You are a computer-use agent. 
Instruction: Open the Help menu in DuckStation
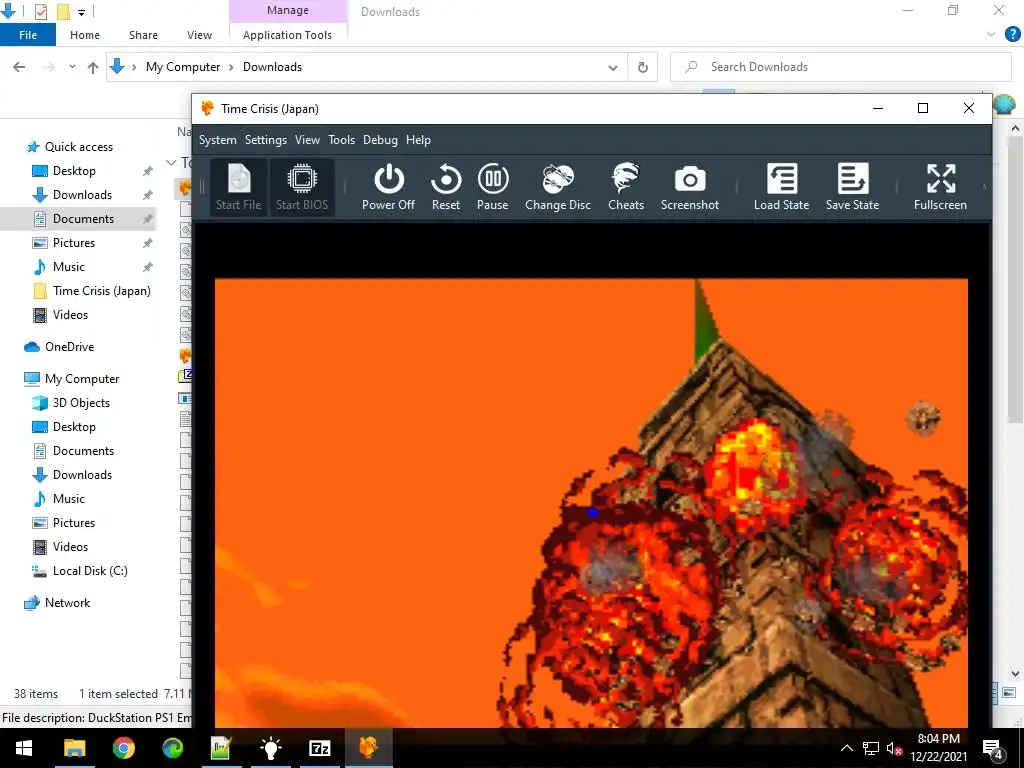tap(418, 140)
